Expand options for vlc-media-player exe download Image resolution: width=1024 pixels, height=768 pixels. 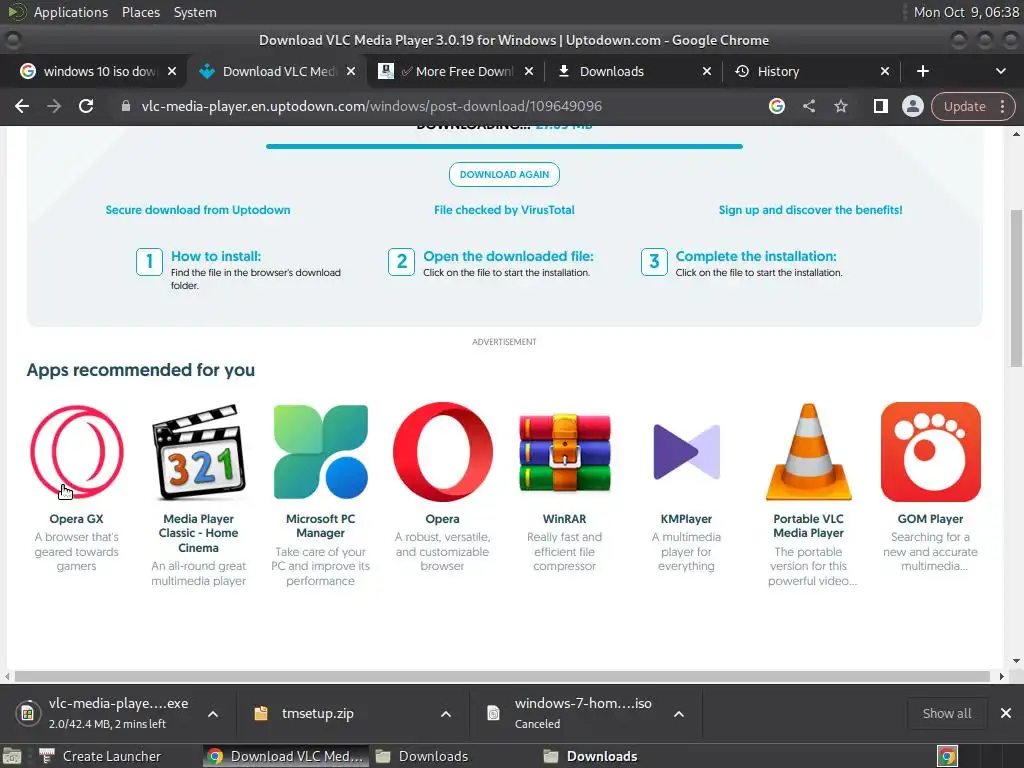[213, 714]
